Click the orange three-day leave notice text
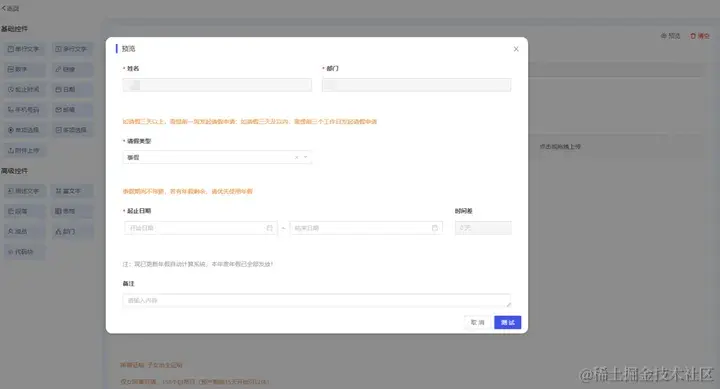The height and width of the screenshot is (389, 720). tap(249, 122)
